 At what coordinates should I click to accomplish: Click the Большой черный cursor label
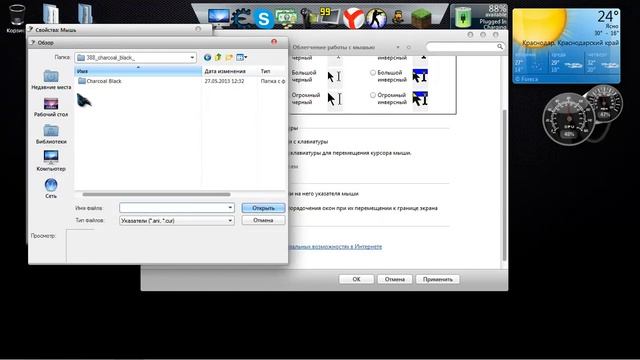[304, 76]
